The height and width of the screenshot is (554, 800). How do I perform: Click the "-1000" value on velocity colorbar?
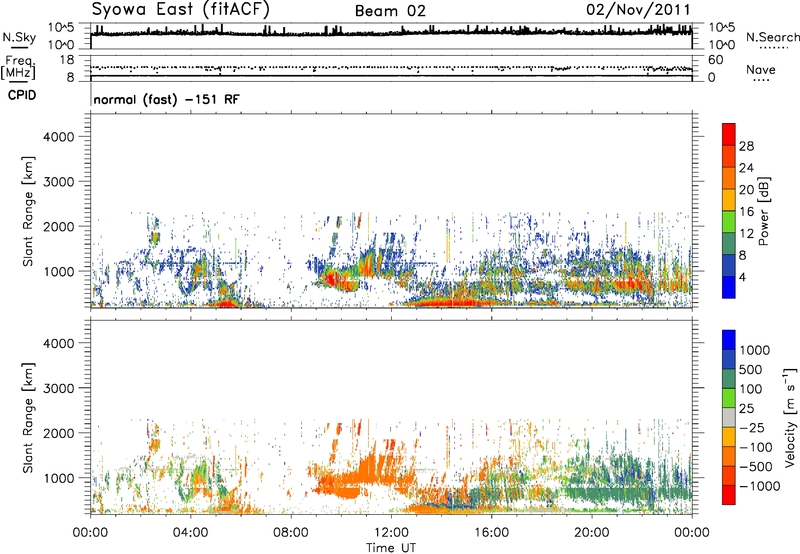click(x=759, y=486)
